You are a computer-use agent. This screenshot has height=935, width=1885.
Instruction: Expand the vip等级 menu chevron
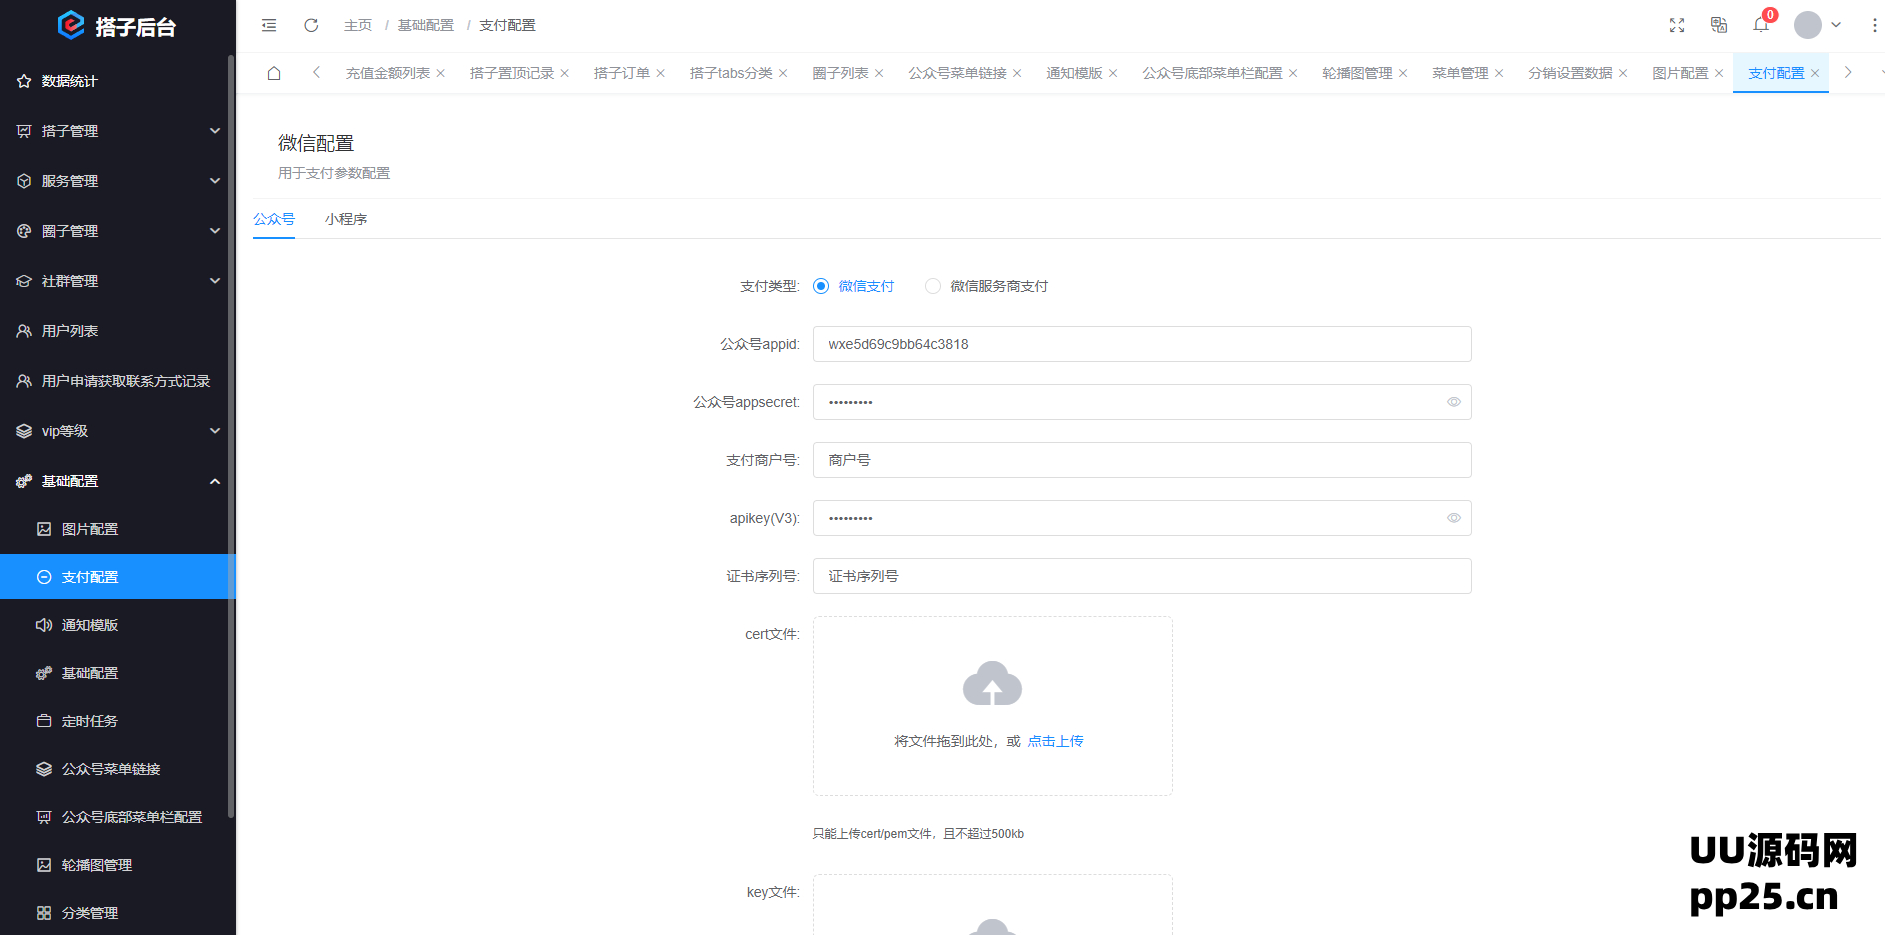(215, 430)
